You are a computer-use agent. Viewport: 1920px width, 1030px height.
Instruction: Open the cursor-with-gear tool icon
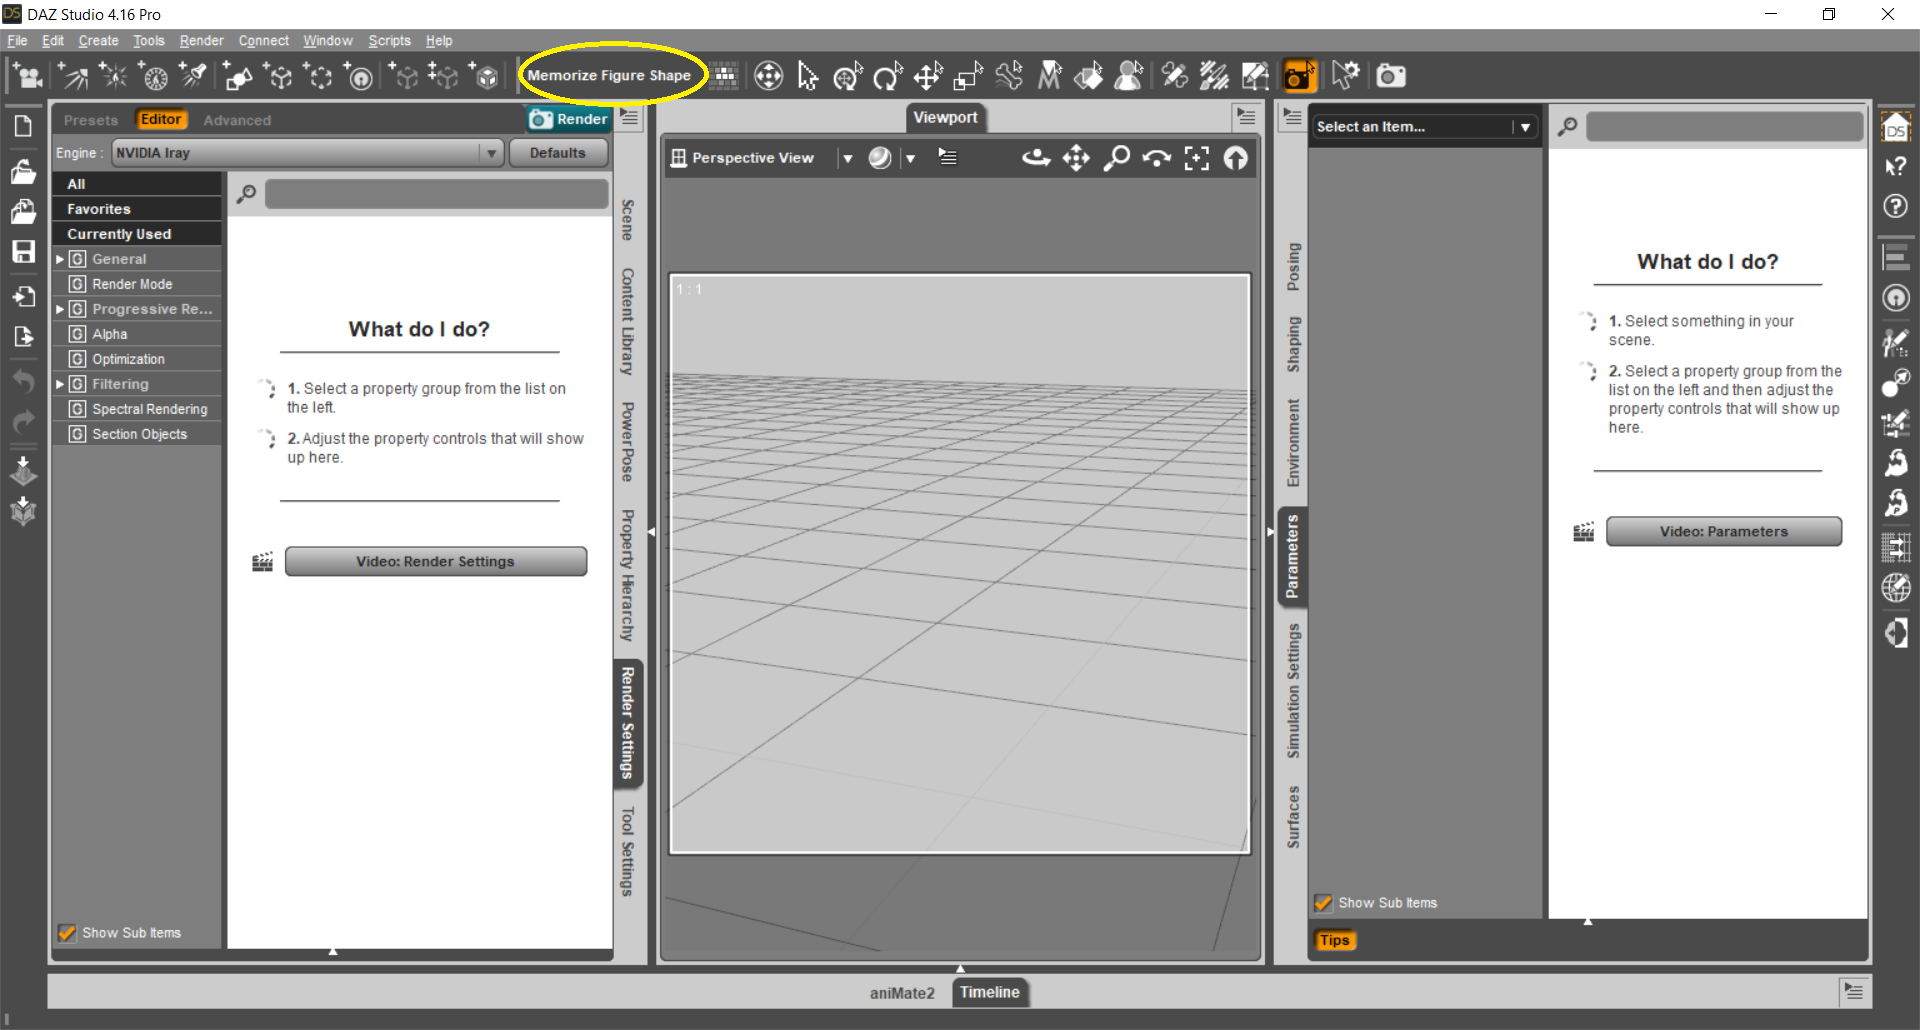pyautogui.click(x=1345, y=76)
